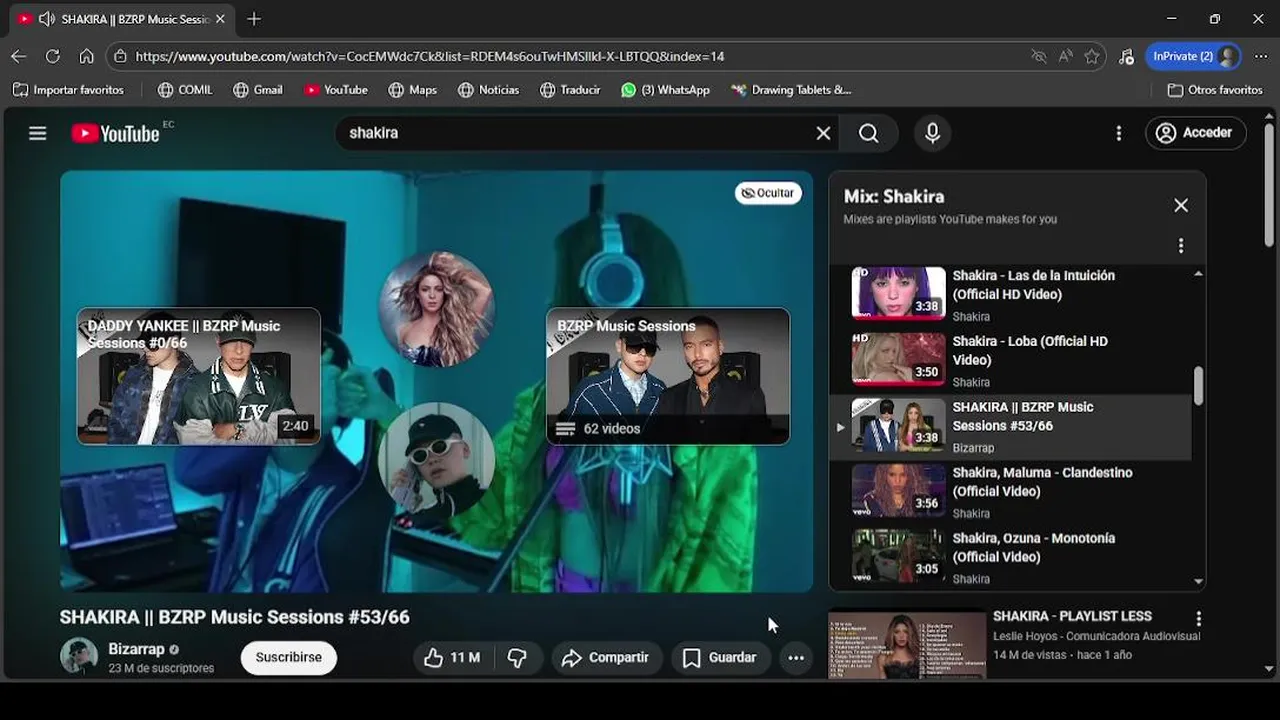Click the magnifier search button
The height and width of the screenshot is (720, 1280).
[869, 133]
